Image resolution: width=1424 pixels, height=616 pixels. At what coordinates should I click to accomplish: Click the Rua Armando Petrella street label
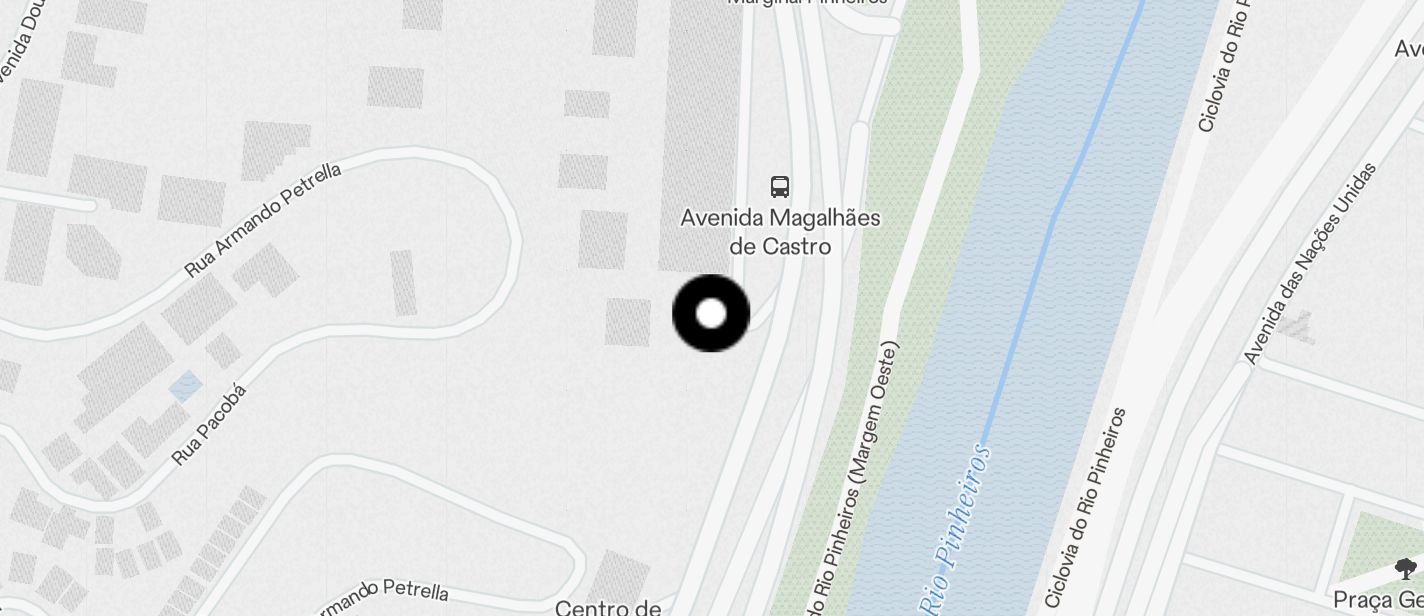click(263, 220)
